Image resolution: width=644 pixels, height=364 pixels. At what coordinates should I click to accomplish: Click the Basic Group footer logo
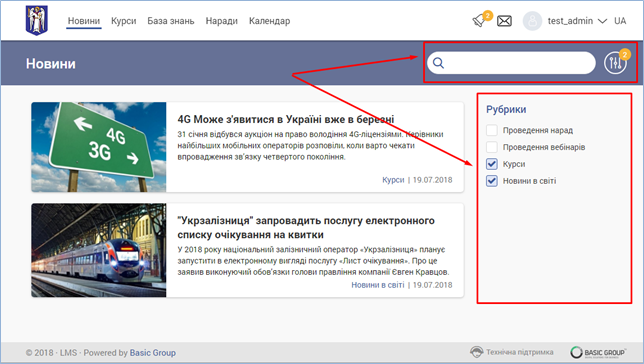pos(598,352)
